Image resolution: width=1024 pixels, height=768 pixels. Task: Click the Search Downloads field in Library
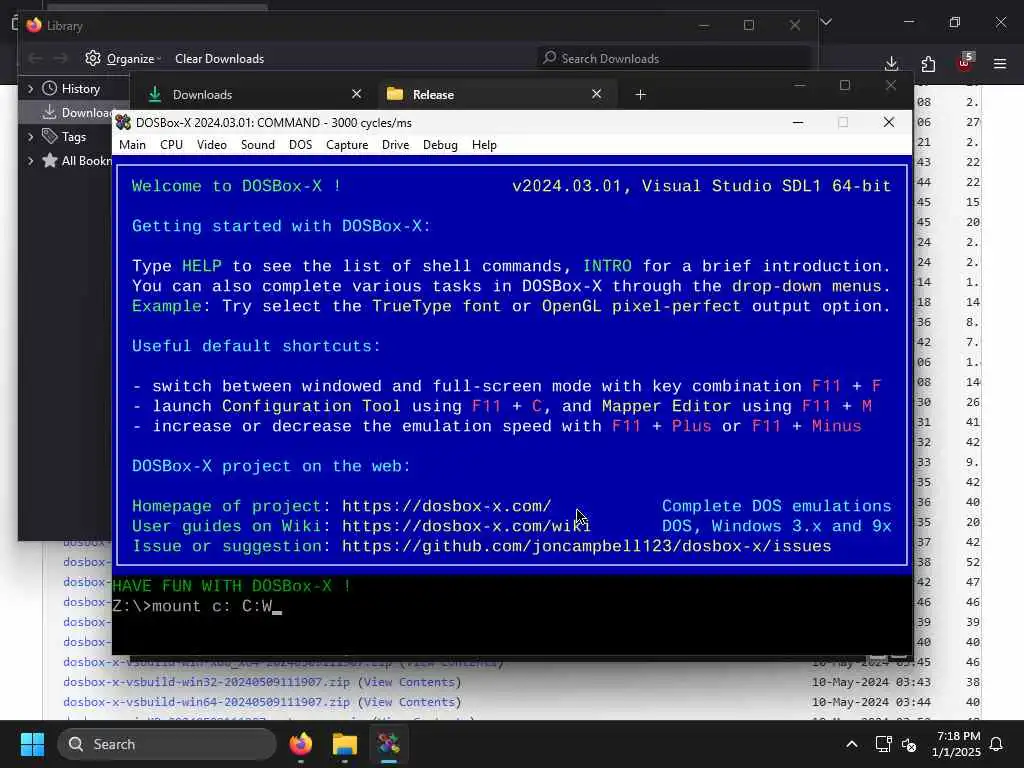click(673, 59)
